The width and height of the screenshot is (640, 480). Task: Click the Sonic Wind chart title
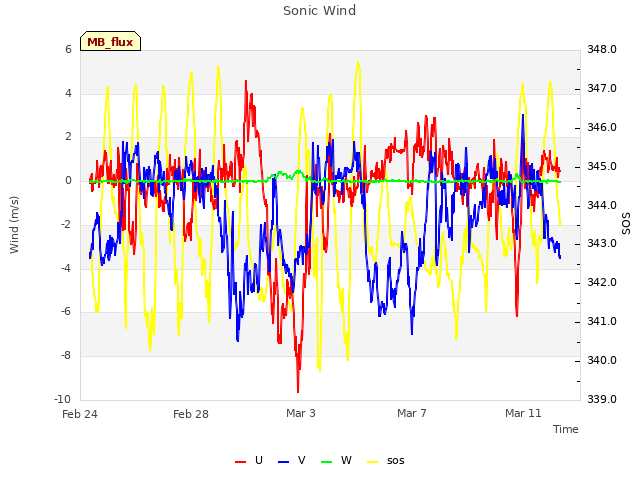tap(320, 11)
